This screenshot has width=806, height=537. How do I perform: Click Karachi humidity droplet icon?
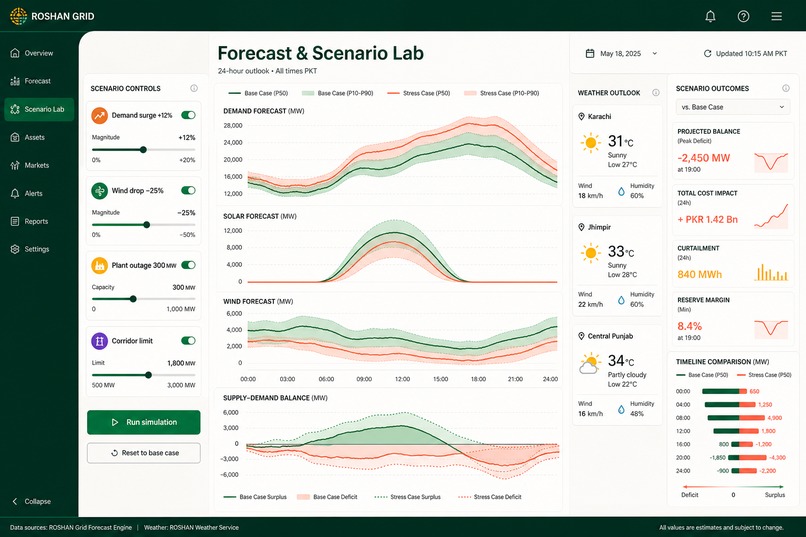point(621,191)
